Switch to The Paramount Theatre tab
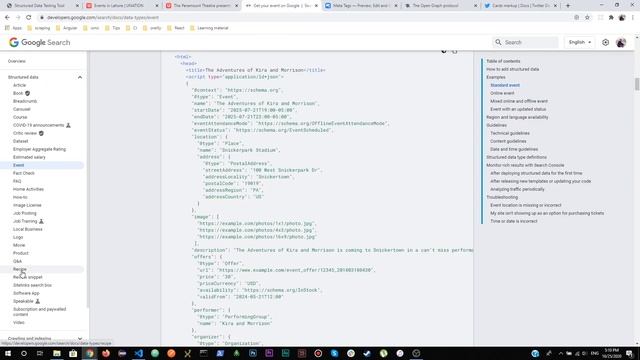The image size is (640, 360). click(201, 6)
